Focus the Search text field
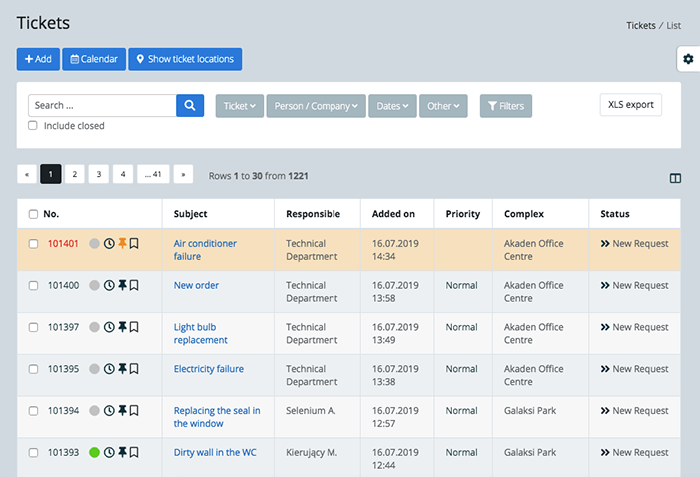 (x=102, y=105)
